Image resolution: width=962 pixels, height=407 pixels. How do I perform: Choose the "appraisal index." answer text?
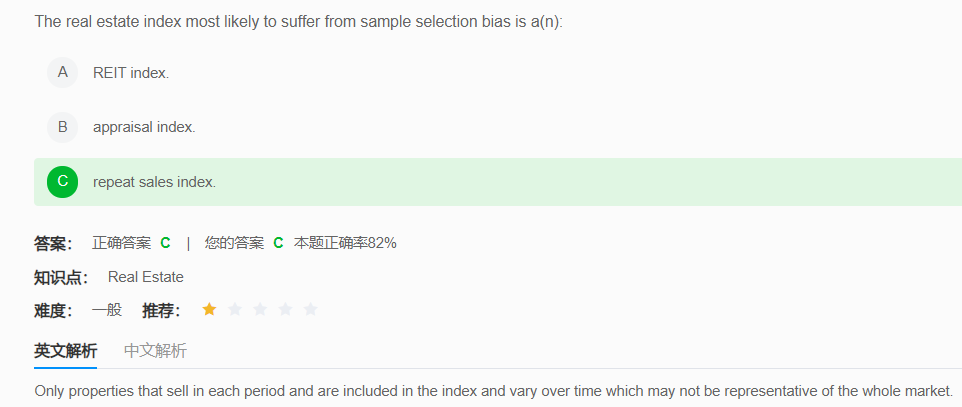pos(144,128)
